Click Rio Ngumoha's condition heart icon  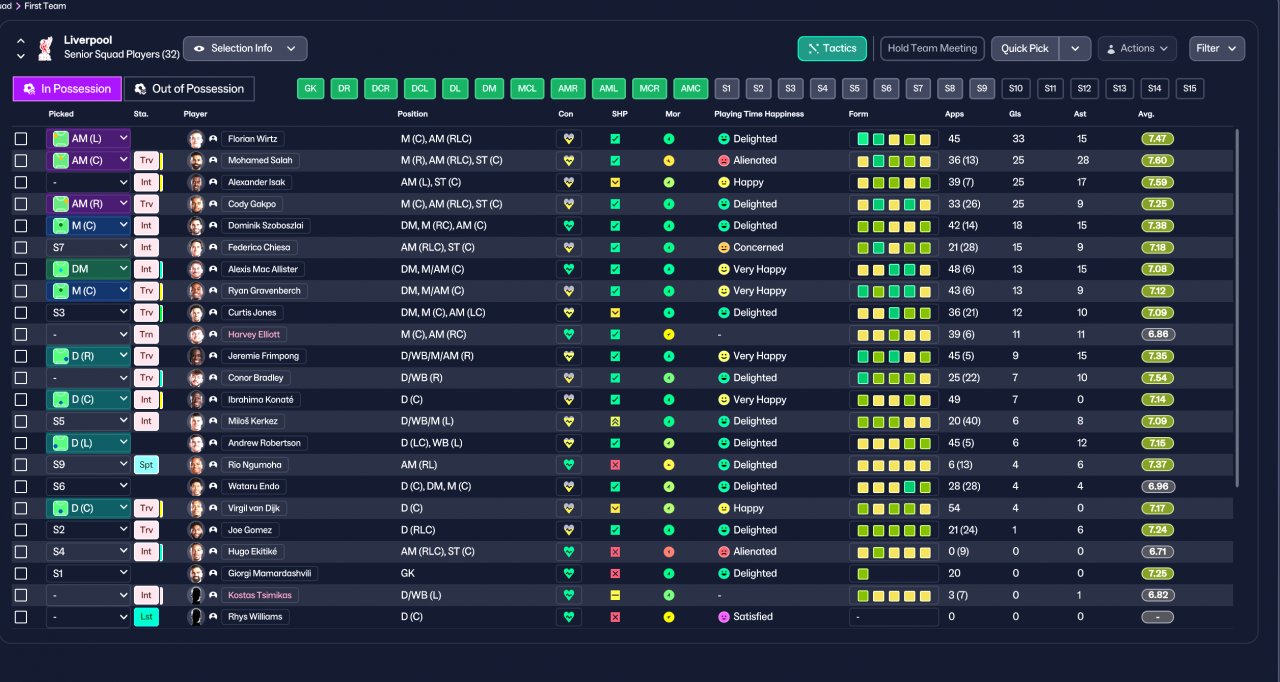(x=569, y=465)
